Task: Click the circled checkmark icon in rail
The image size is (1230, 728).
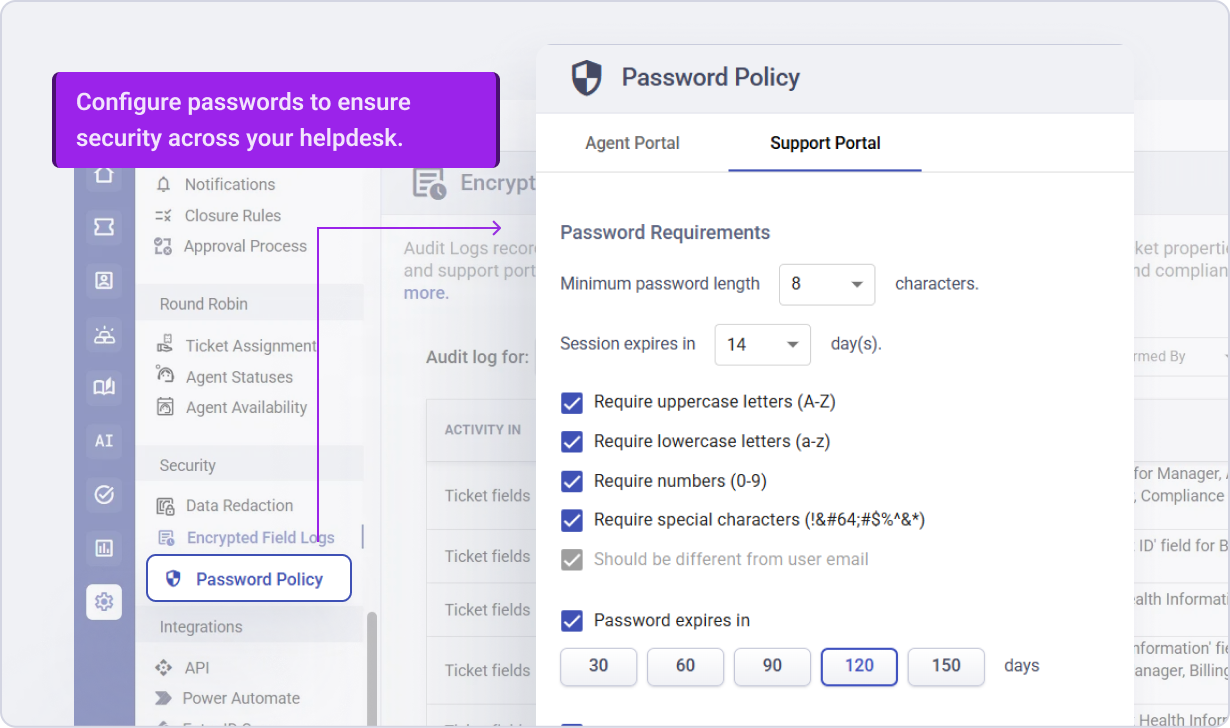Action: point(104,494)
